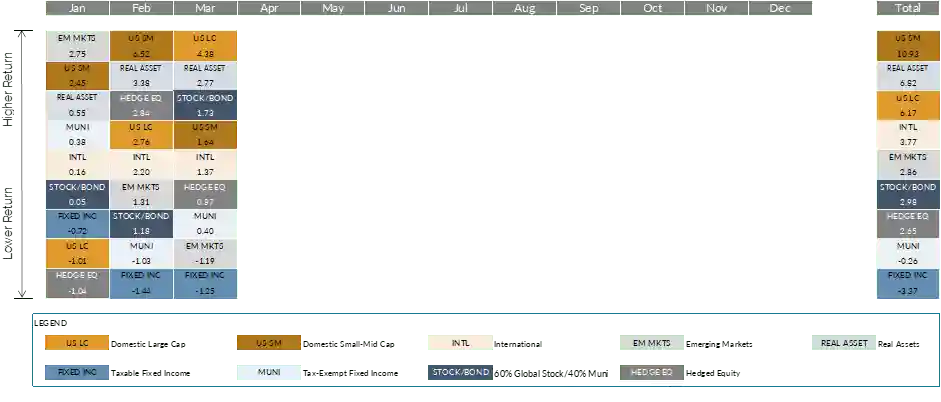Click Mar US SM cell with 1.64
Screen dimensions: 941x402
(205, 135)
